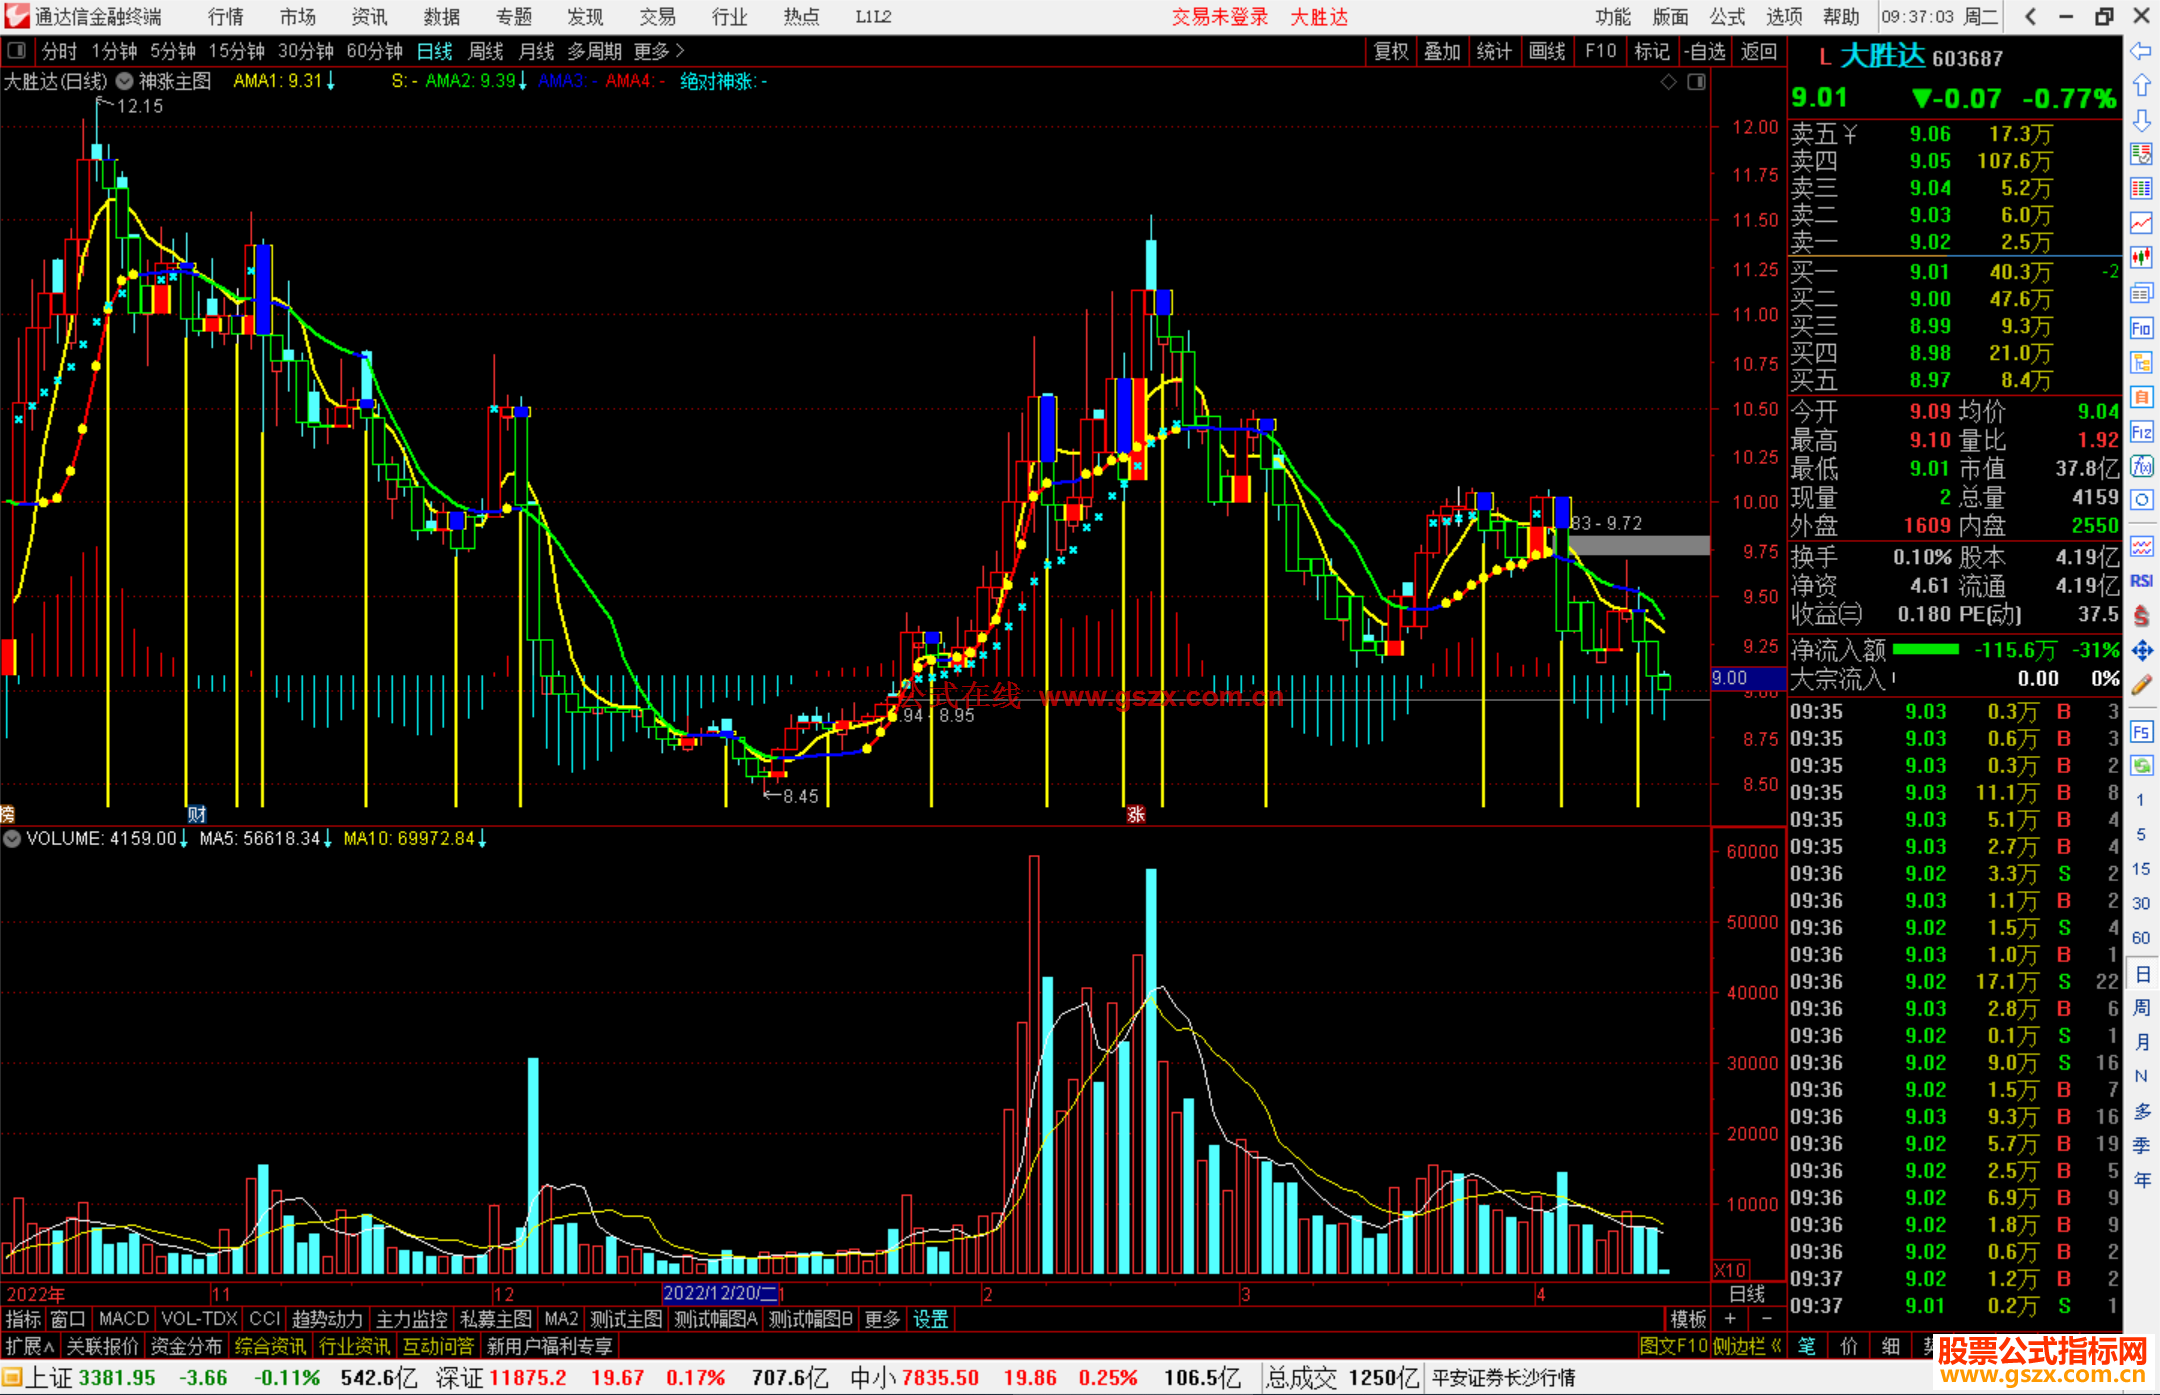Image resolution: width=2160 pixels, height=1395 pixels.
Task: Switch to the MACD indicator tab
Action: (x=124, y=1319)
